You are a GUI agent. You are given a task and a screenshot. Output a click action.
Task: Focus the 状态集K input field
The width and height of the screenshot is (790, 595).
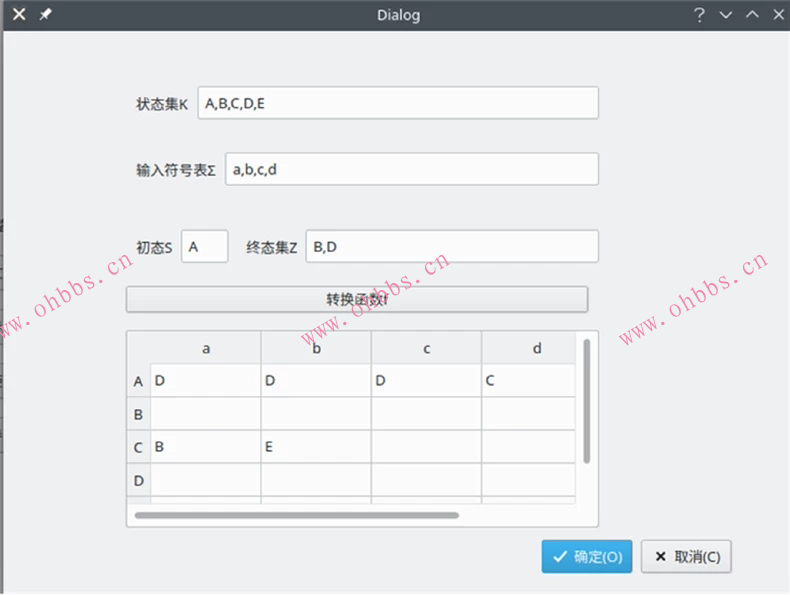(398, 103)
